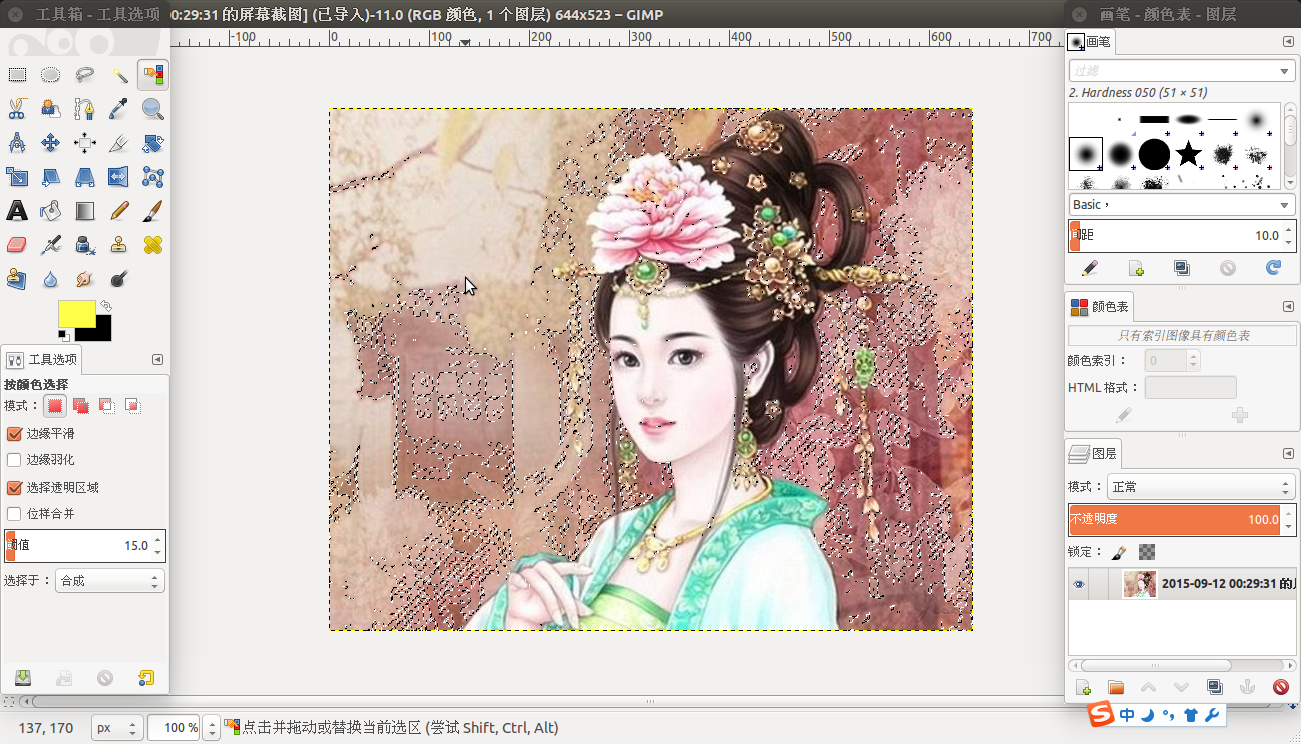Open the px unit dropdown in status bar

117,728
